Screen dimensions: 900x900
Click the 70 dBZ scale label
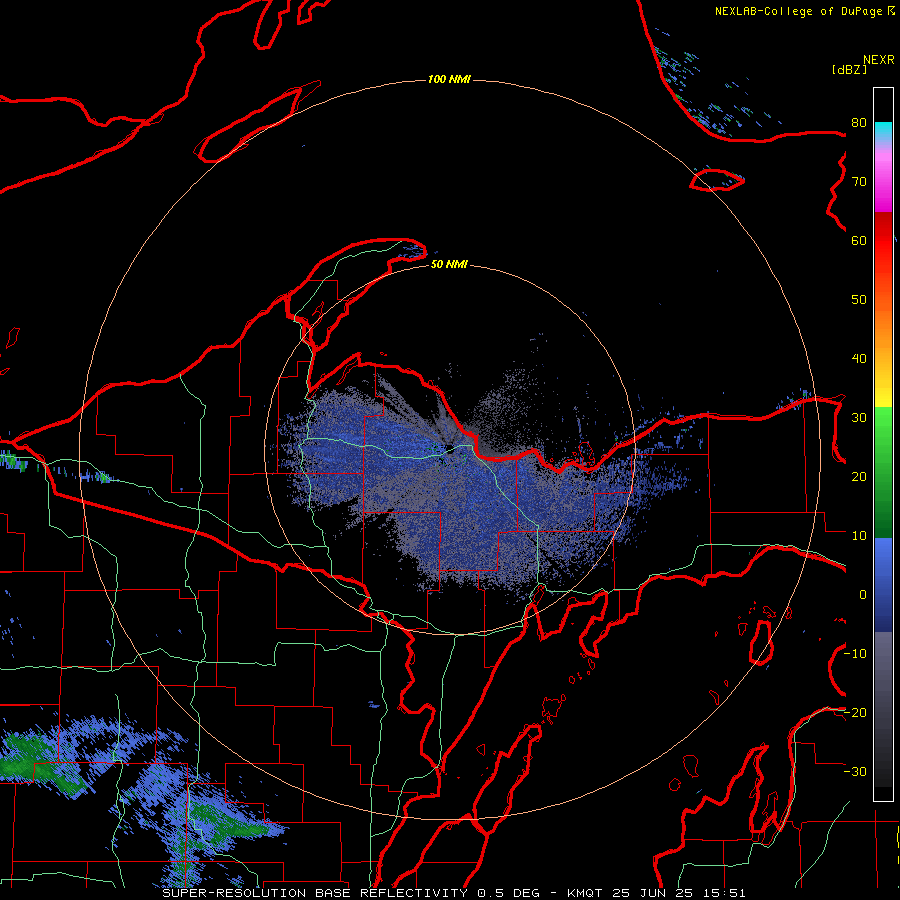pyautogui.click(x=859, y=182)
